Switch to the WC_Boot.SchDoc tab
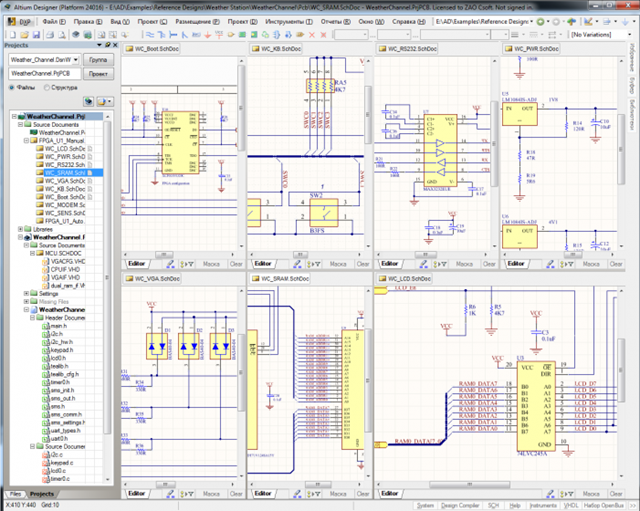 pyautogui.click(x=152, y=49)
